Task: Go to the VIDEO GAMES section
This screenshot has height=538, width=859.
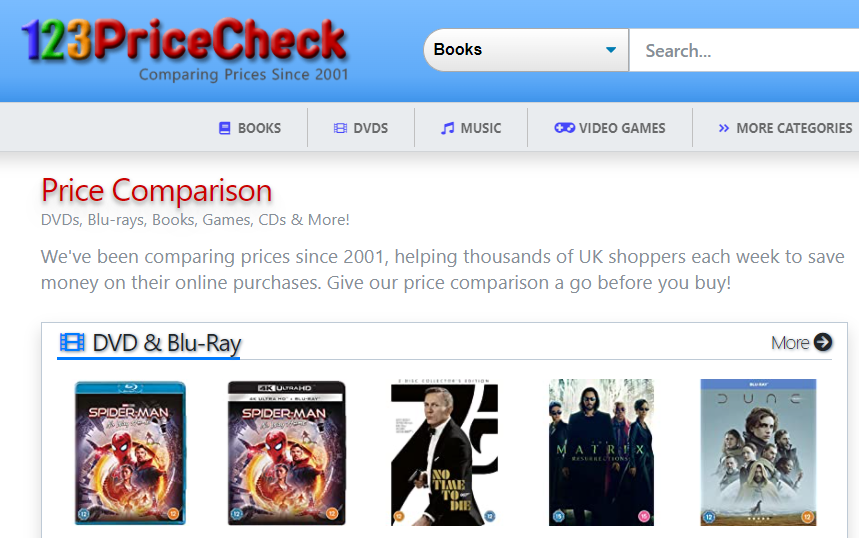Action: click(x=610, y=128)
